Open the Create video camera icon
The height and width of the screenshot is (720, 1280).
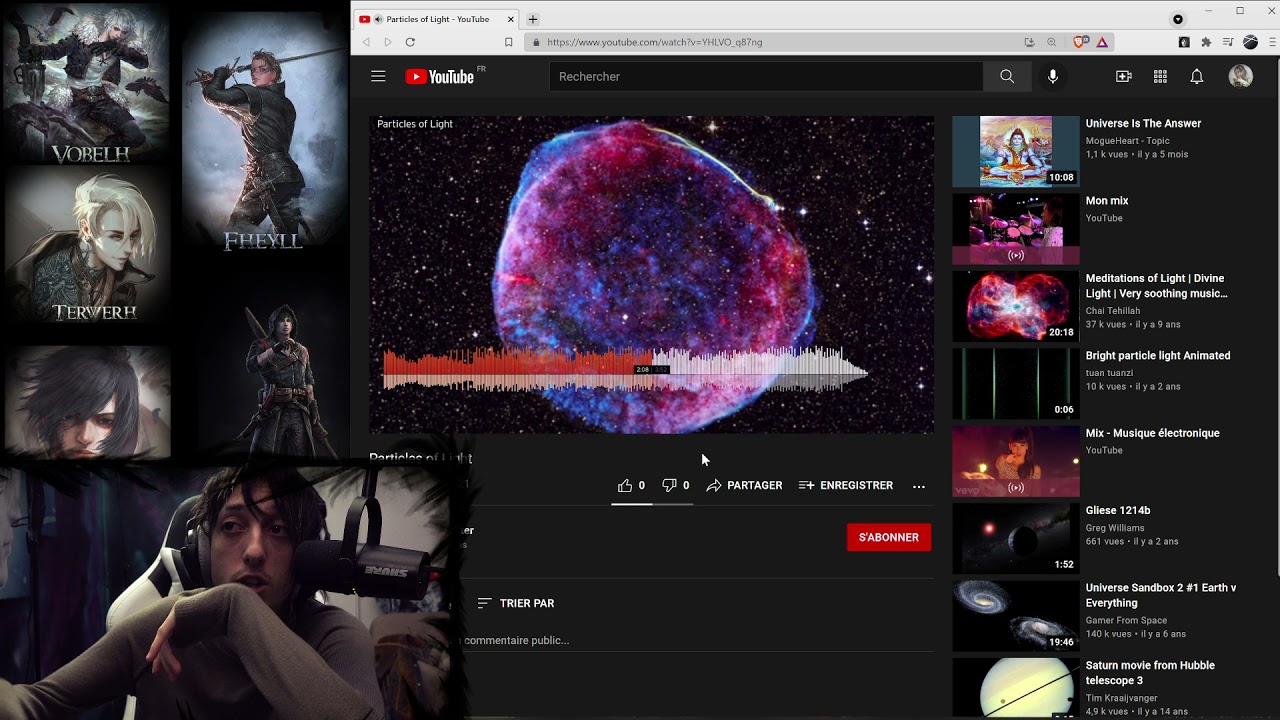1124,76
